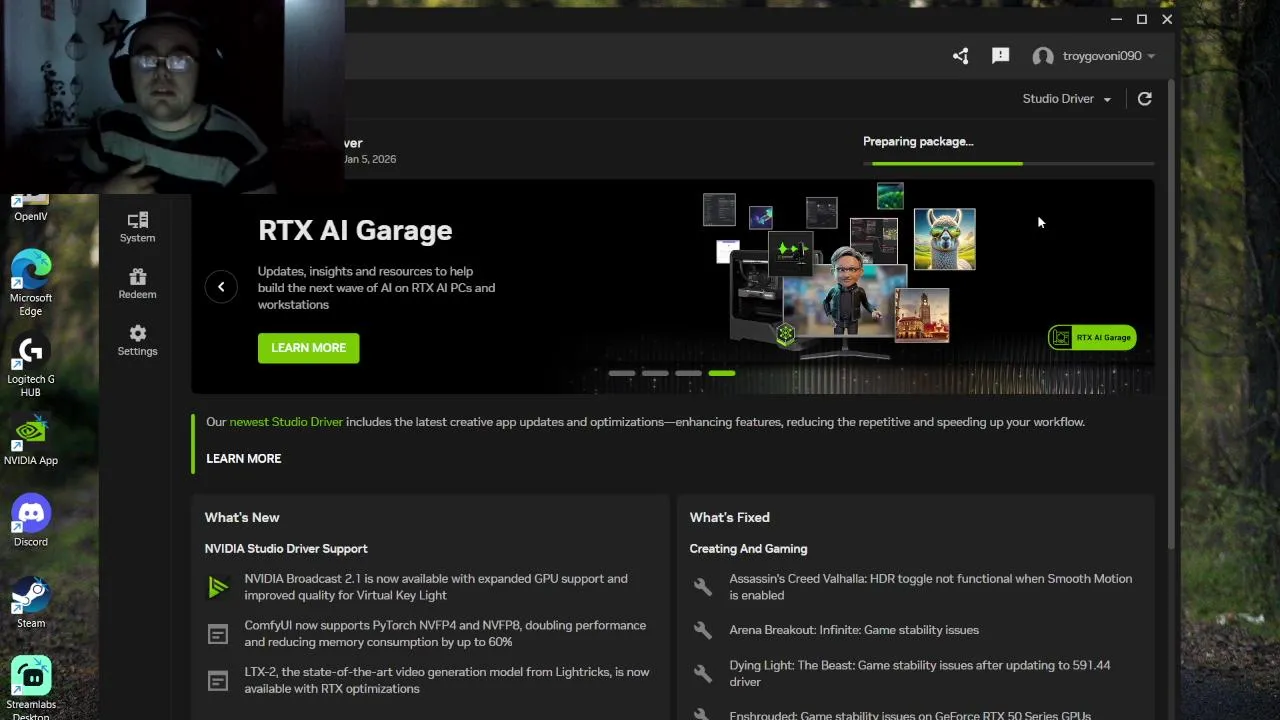The height and width of the screenshot is (720, 1280).
Task: Select the third banner slide indicator
Action: pos(688,373)
